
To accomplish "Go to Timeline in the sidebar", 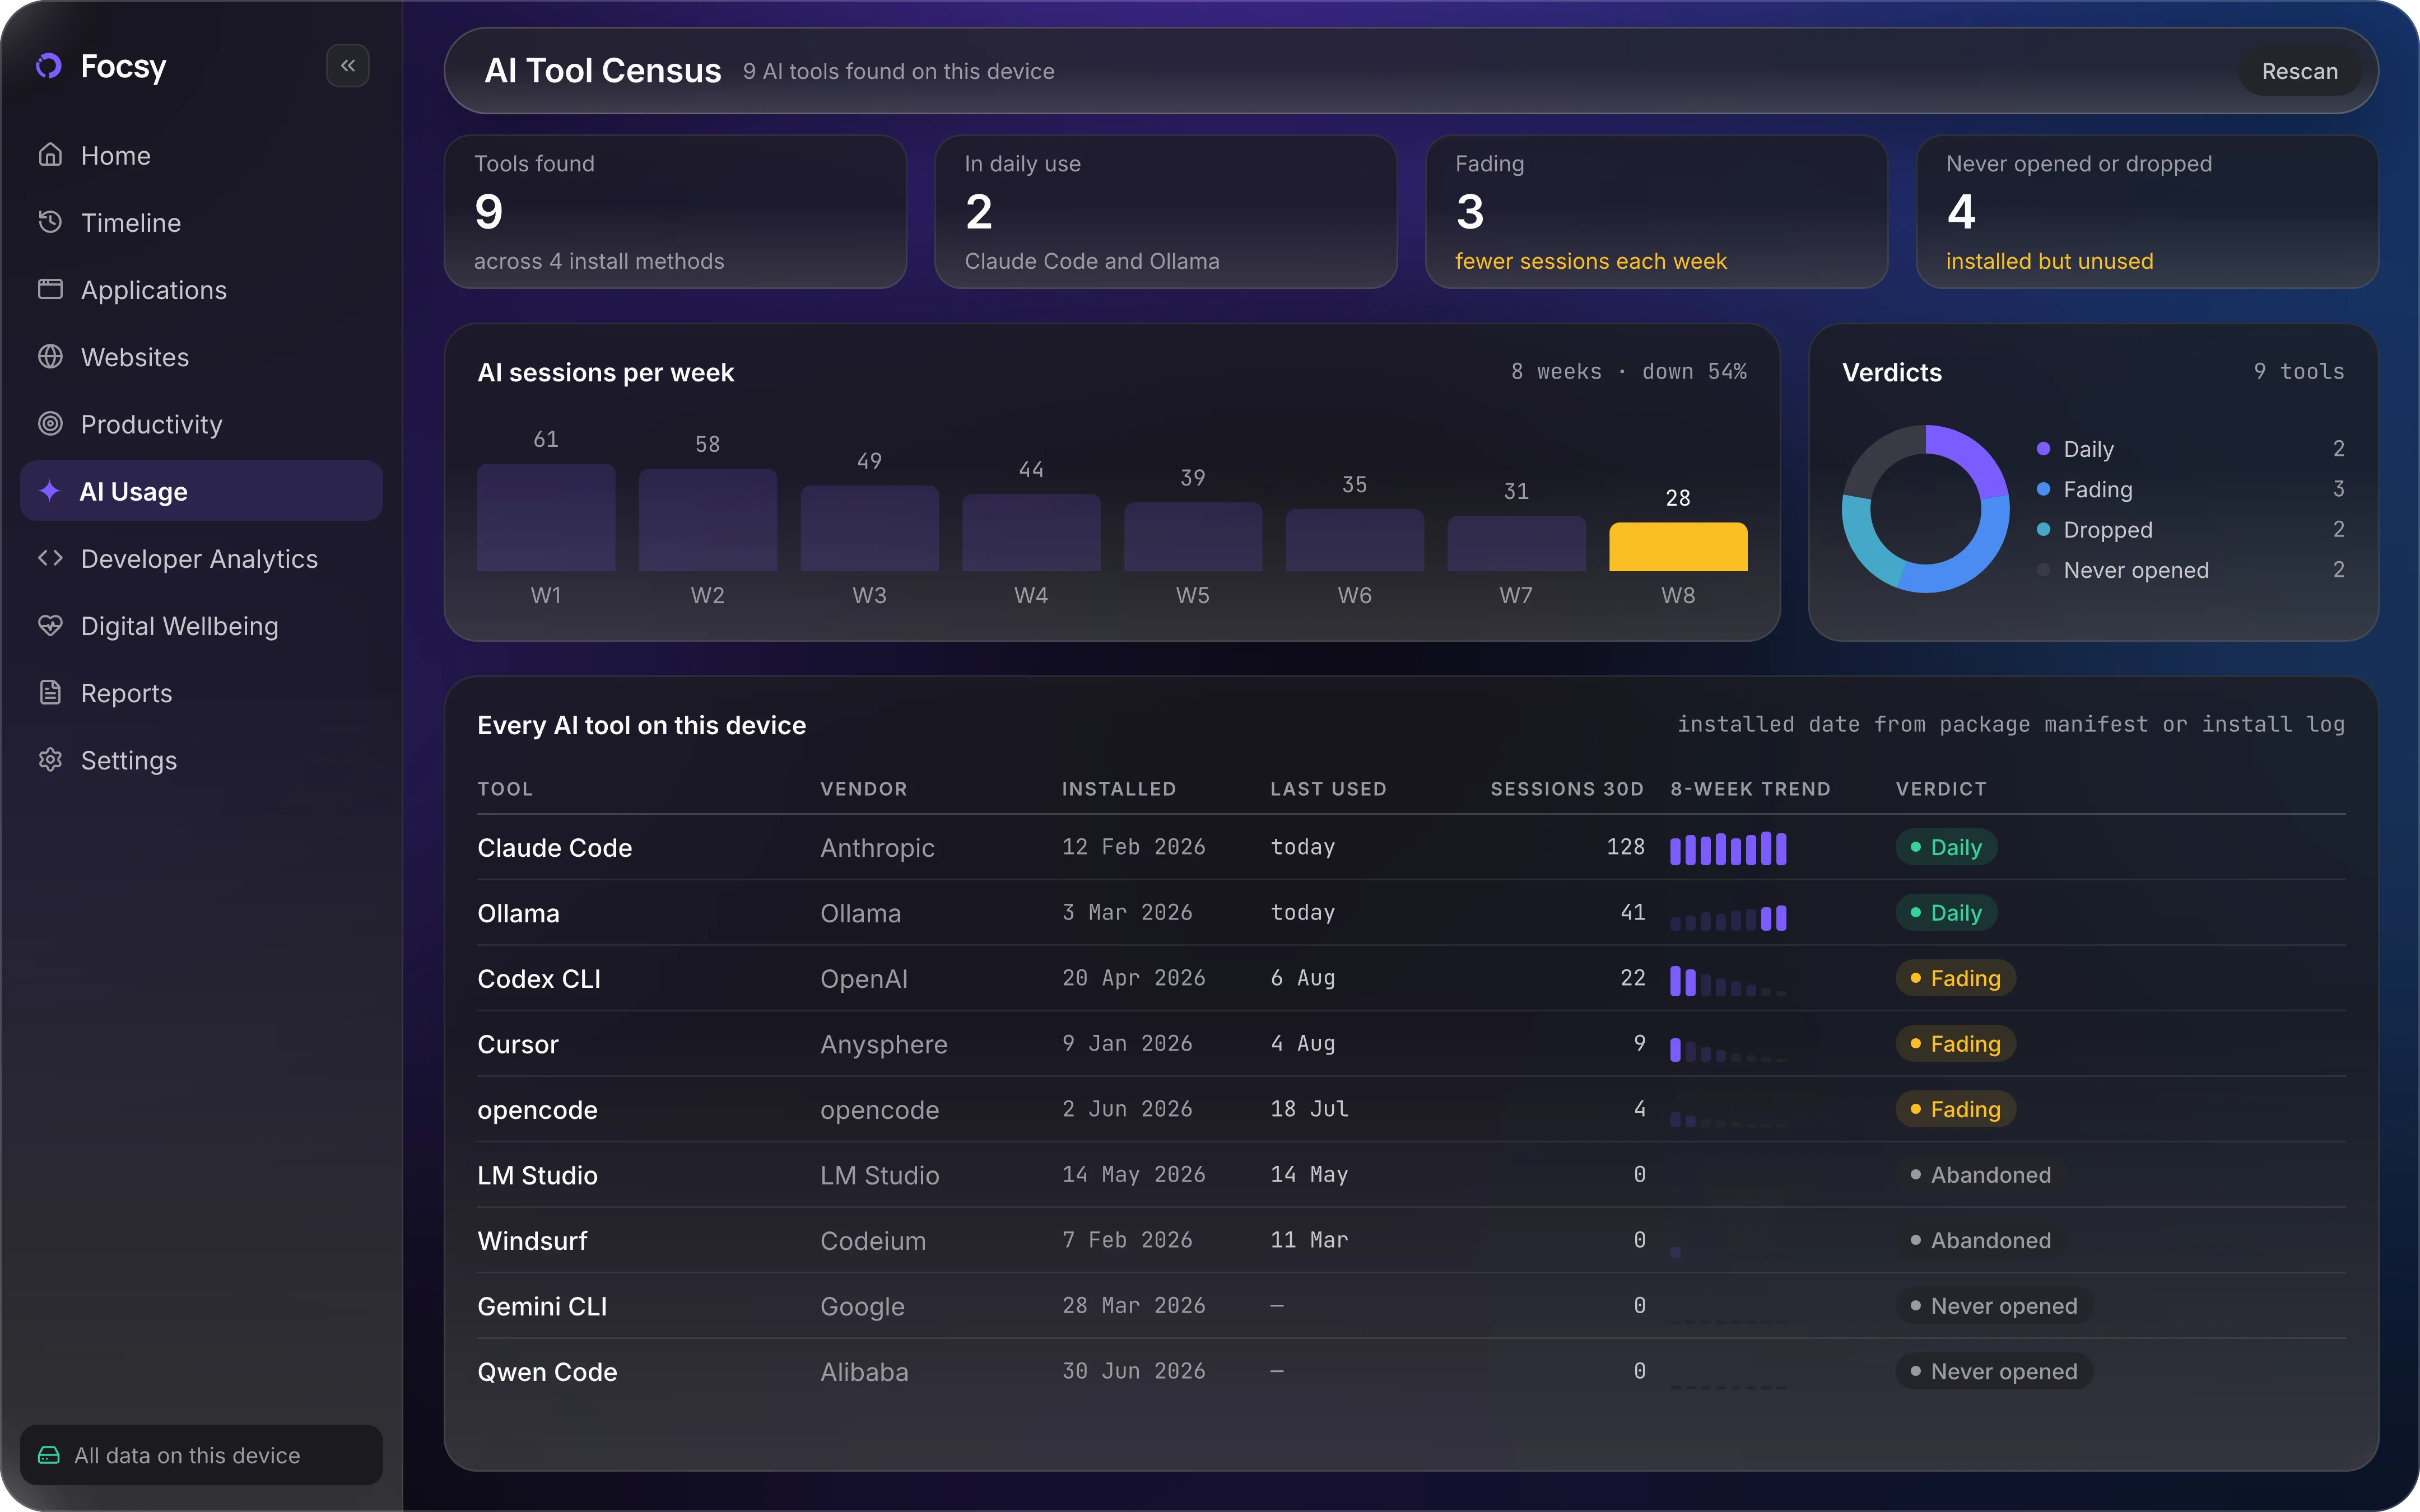I will (201, 222).
